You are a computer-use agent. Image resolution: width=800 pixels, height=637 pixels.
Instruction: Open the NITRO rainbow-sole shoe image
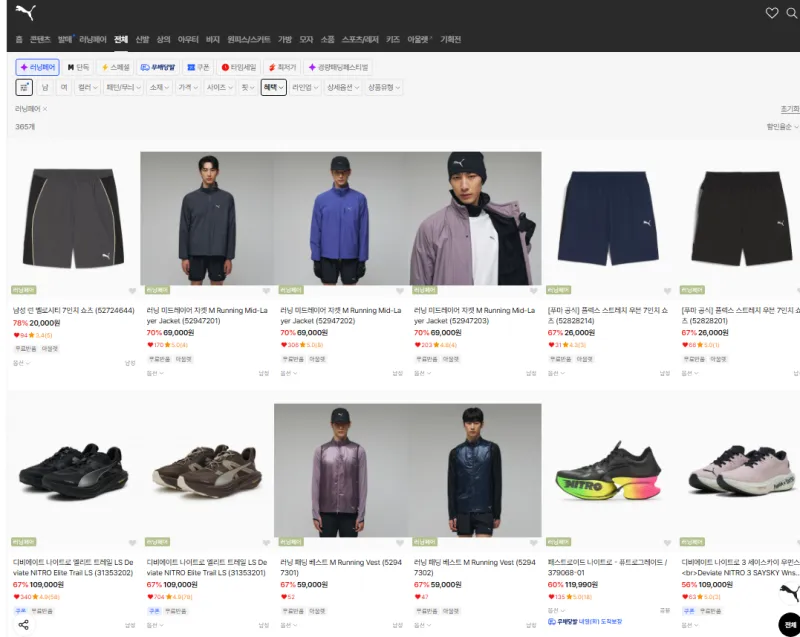point(608,470)
